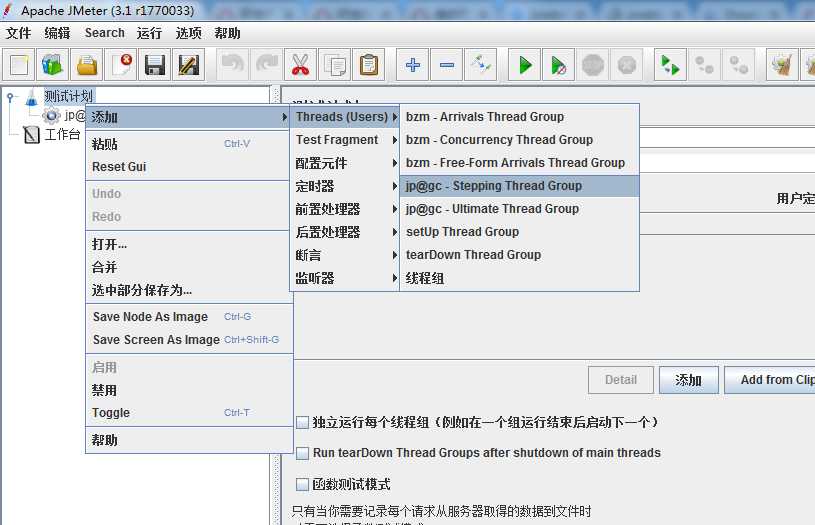
Task: Click Save Node As Image
Action: [x=188, y=317]
